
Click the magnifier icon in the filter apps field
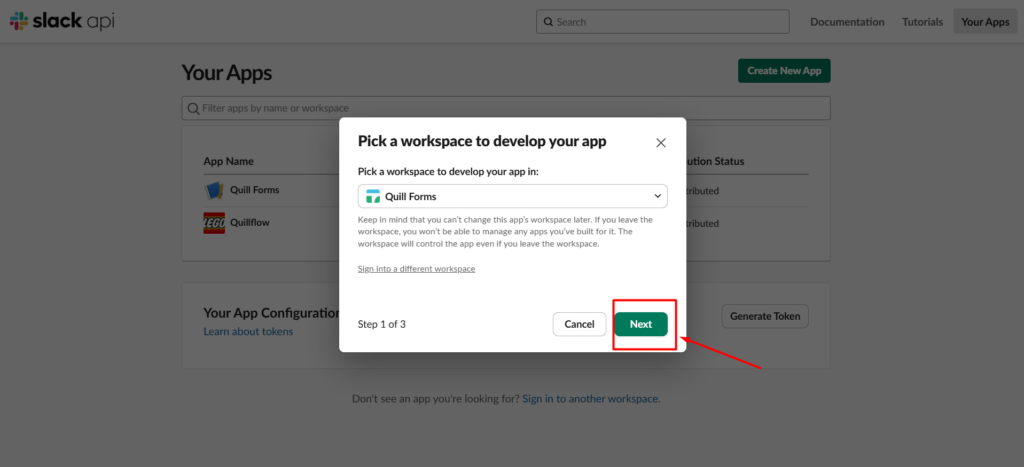[193, 108]
